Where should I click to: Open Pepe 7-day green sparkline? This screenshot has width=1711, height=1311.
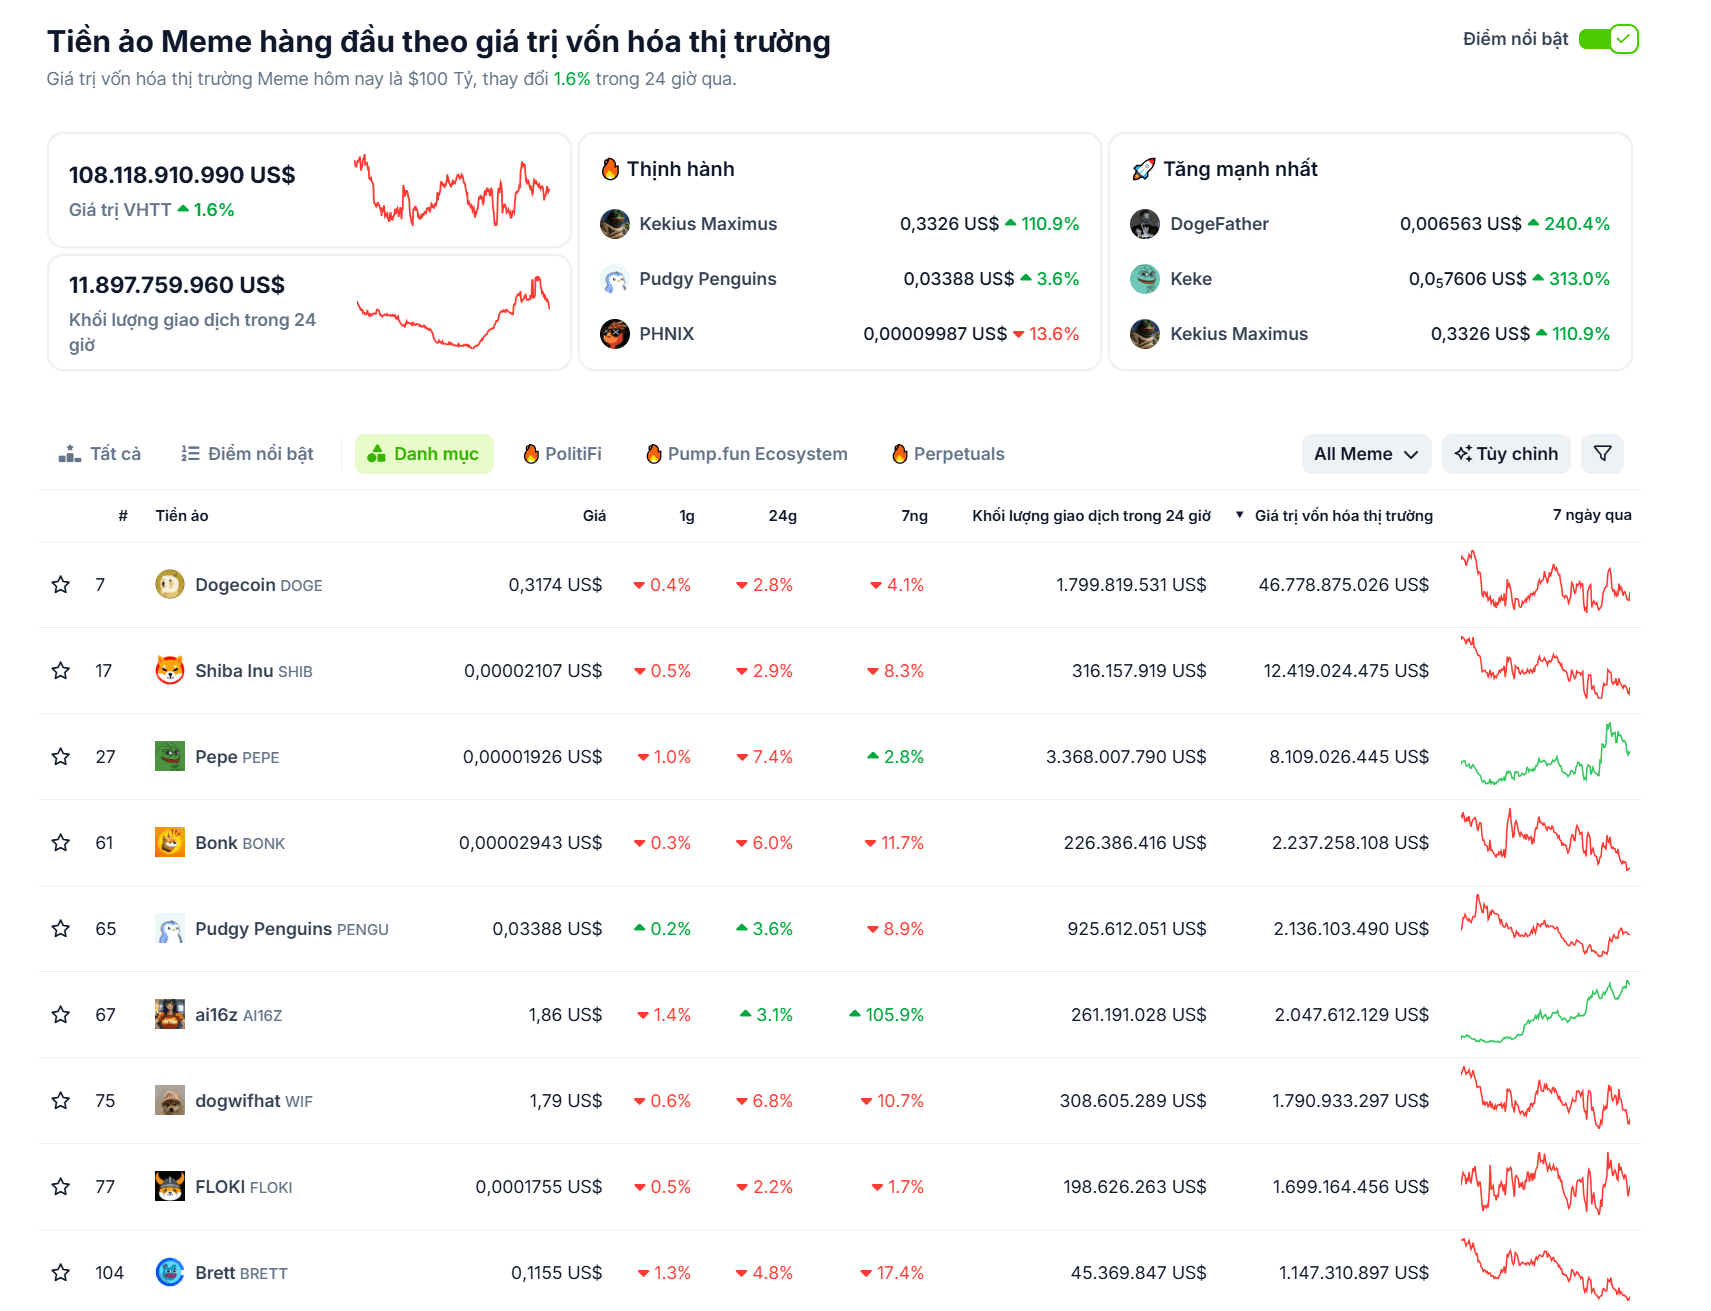point(1545,754)
